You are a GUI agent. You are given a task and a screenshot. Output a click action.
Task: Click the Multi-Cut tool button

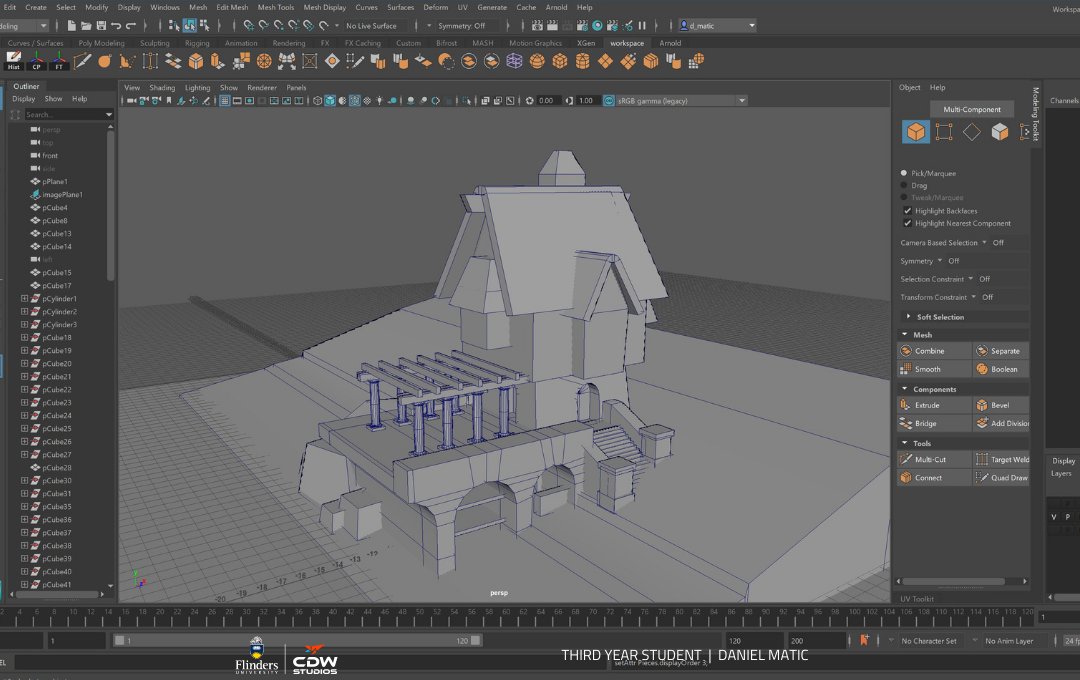pos(935,460)
